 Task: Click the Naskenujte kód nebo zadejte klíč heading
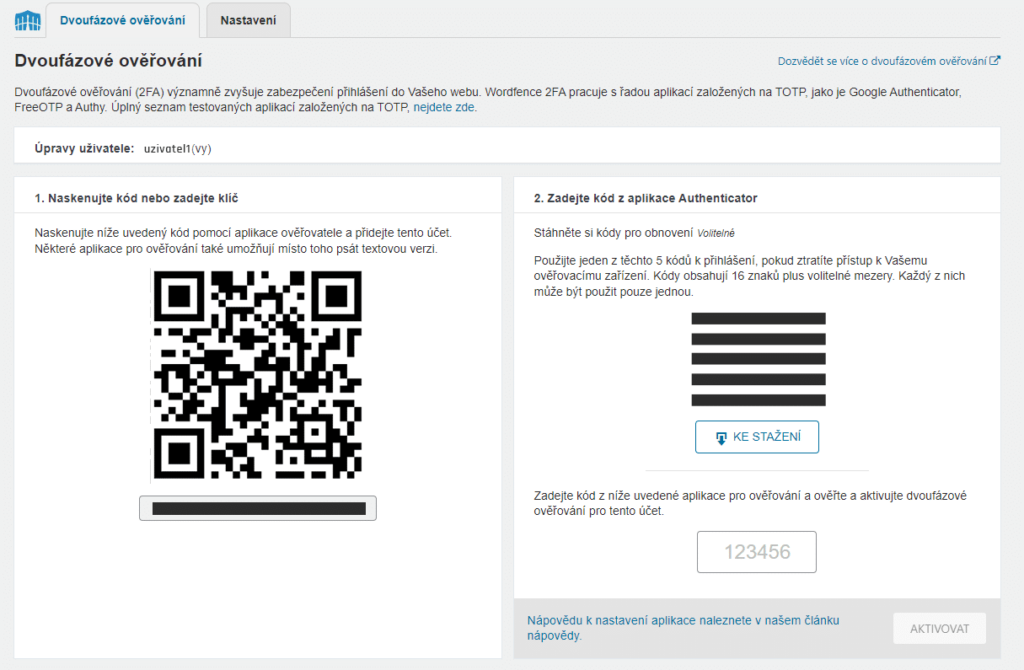pos(136,198)
